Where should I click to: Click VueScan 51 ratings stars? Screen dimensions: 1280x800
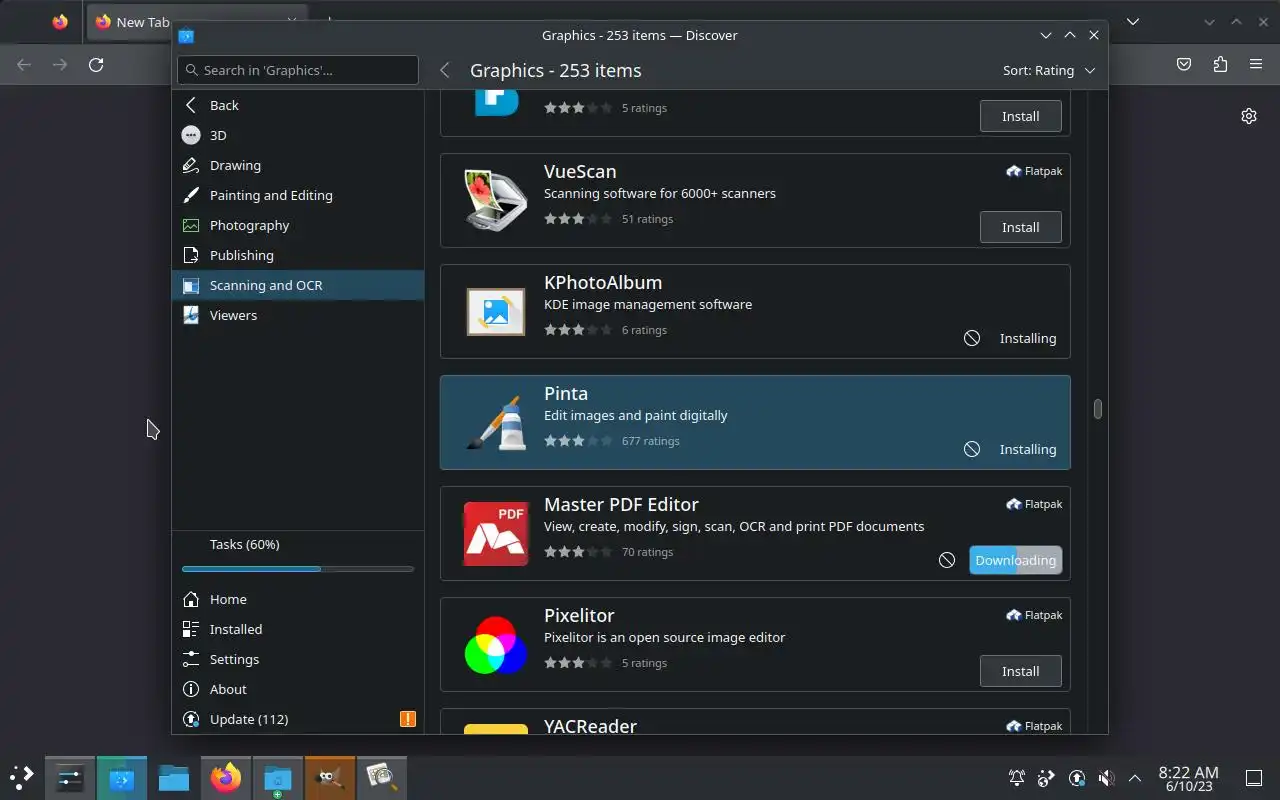578,219
